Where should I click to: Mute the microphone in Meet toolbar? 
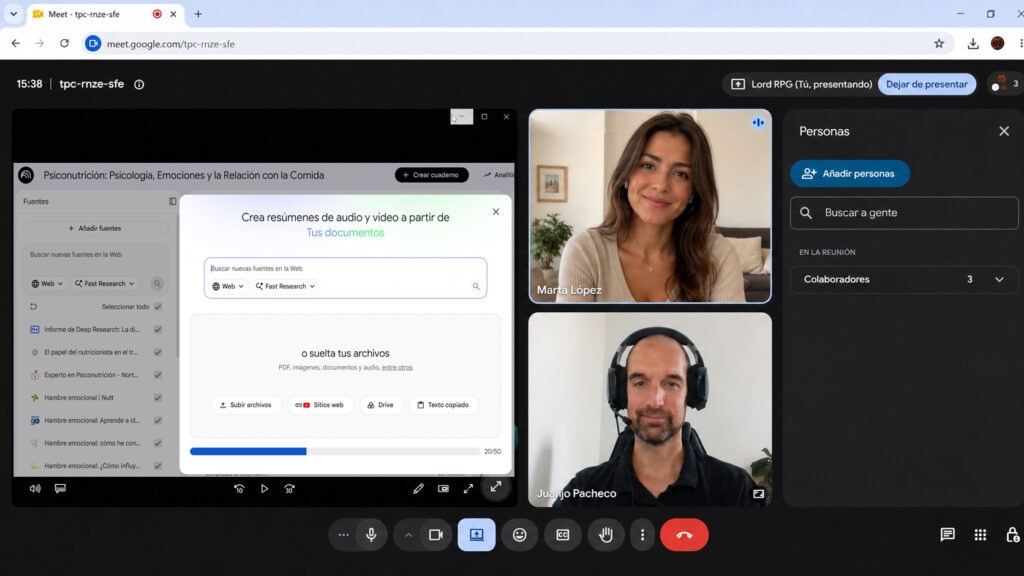[371, 535]
